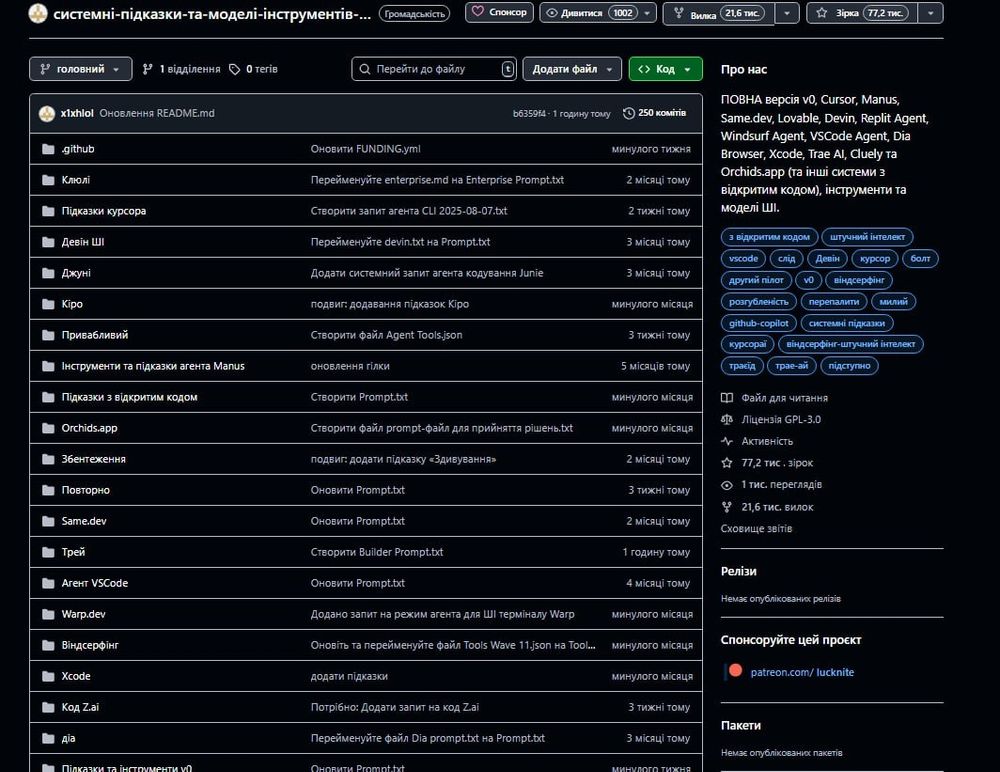1000x772 pixels.
Task: Expand the Дивитися notifications dropdown arrow
Action: pyautogui.click(x=647, y=13)
